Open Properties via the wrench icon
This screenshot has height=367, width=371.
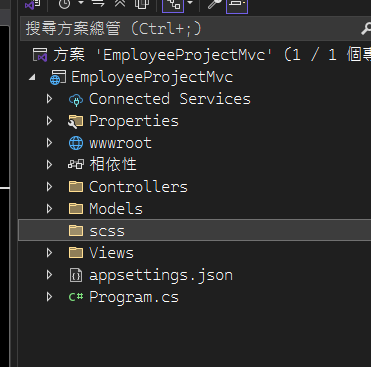[214, 4]
